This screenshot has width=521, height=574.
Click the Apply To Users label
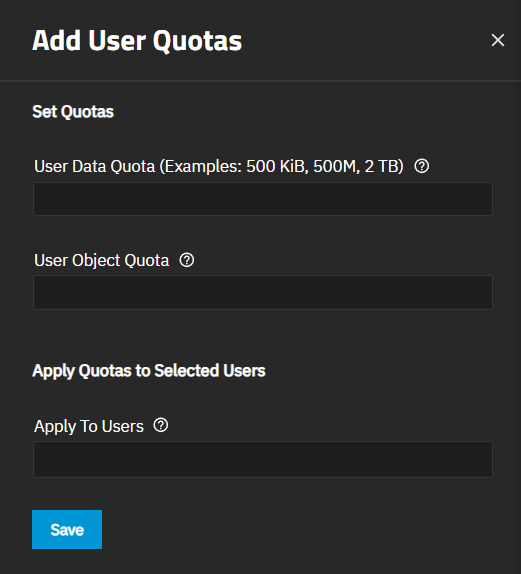[89, 426]
